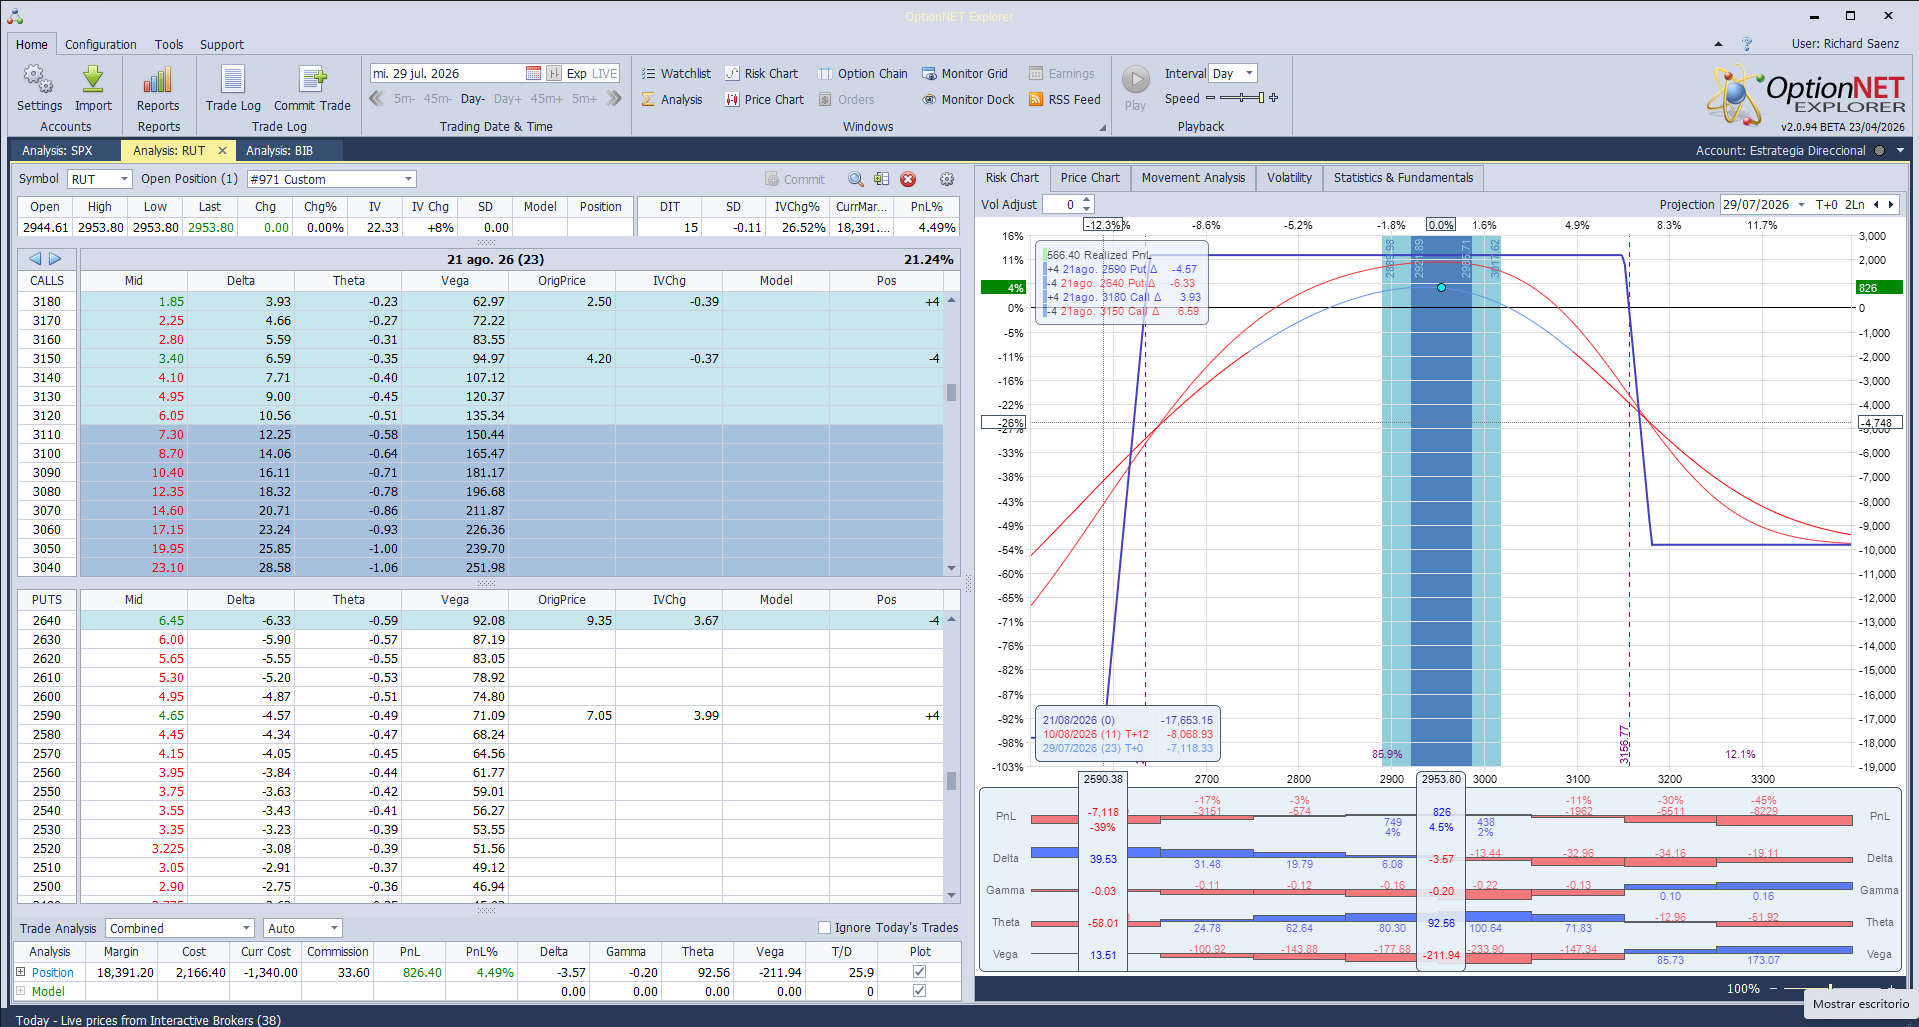
Task: Step back one day with Day- button
Action: coord(472,99)
